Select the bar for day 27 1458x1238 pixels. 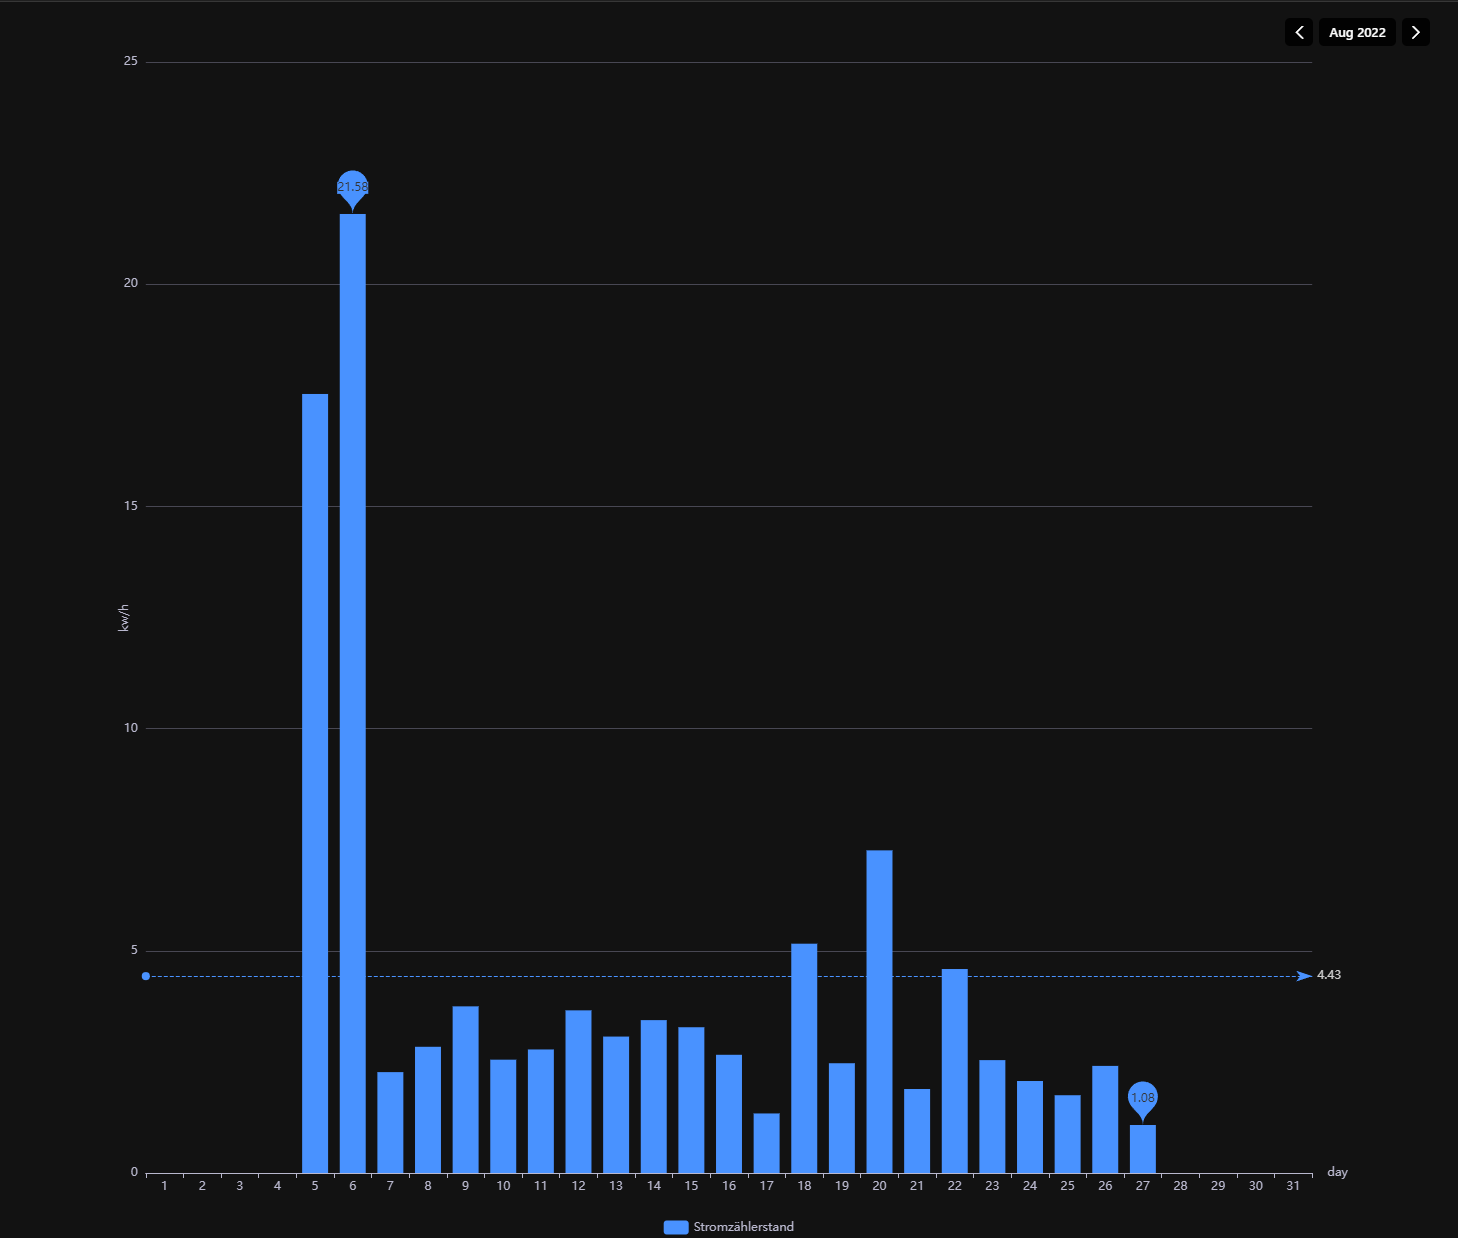tap(1142, 1149)
